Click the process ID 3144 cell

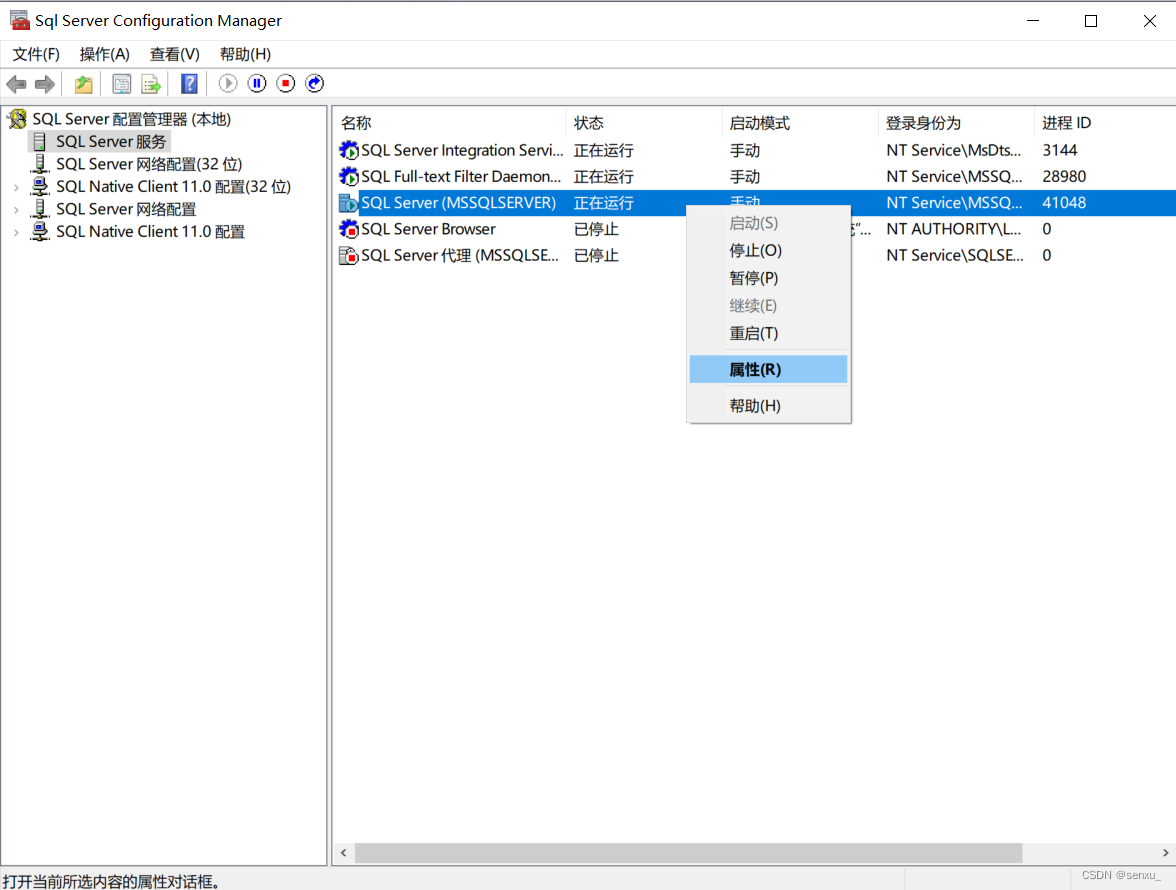pos(1060,151)
